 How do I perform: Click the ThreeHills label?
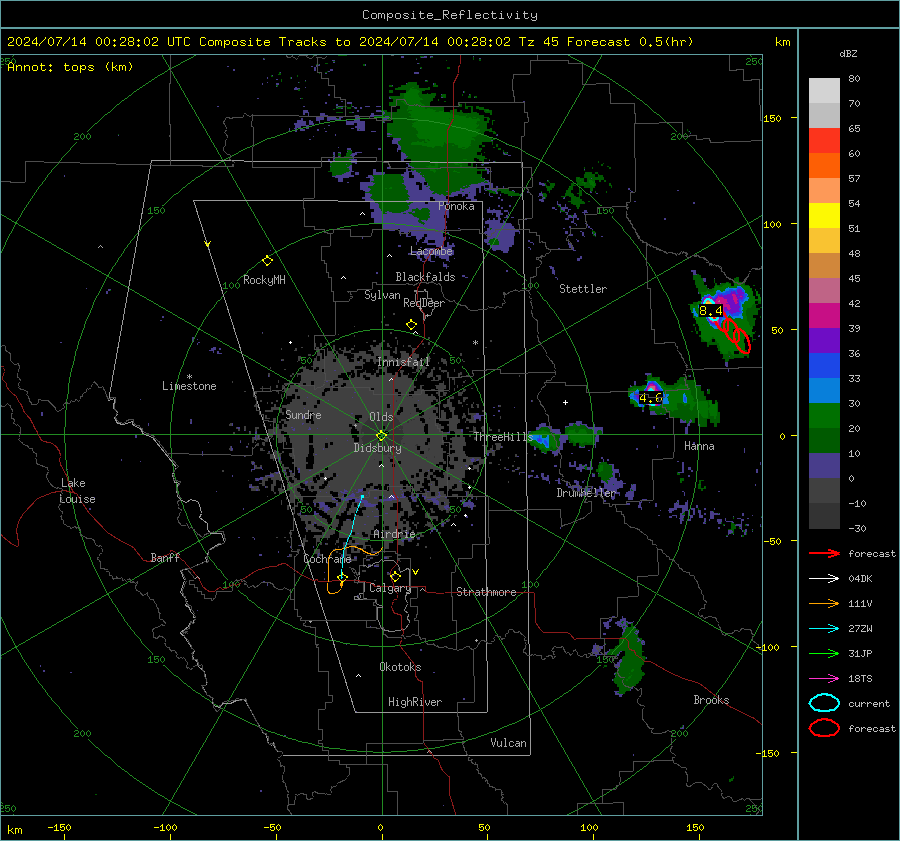[x=503, y=437]
